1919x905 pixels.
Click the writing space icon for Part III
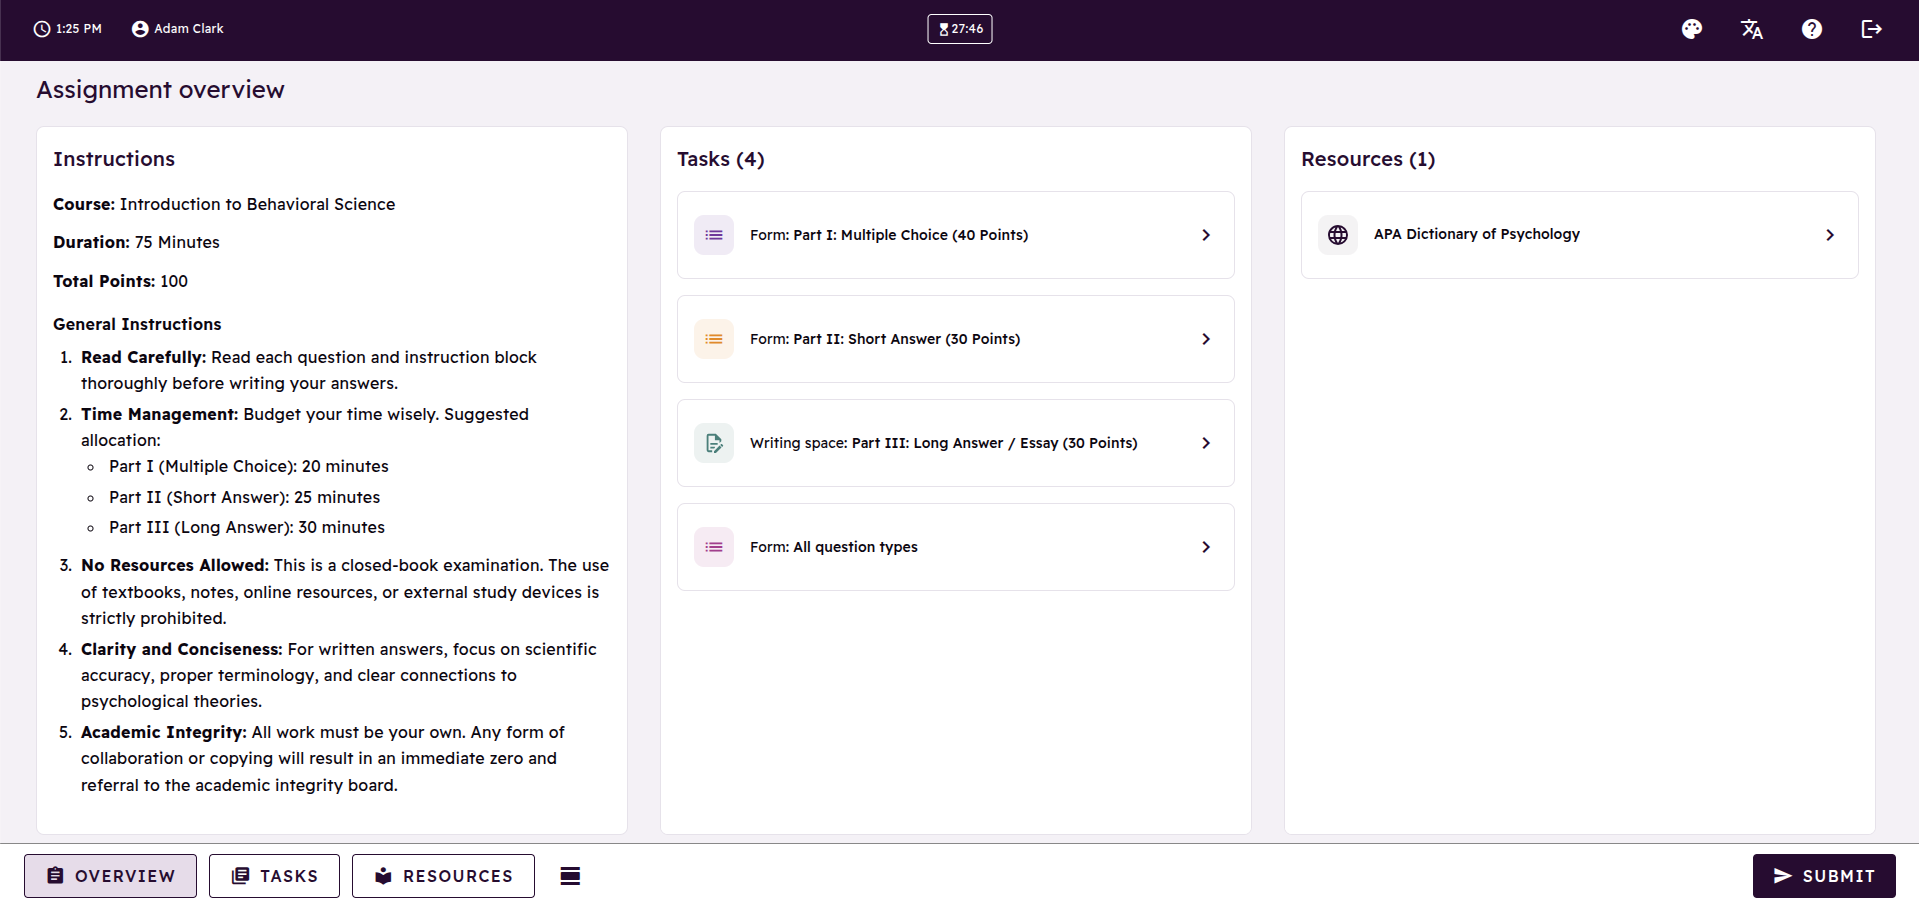[714, 443]
